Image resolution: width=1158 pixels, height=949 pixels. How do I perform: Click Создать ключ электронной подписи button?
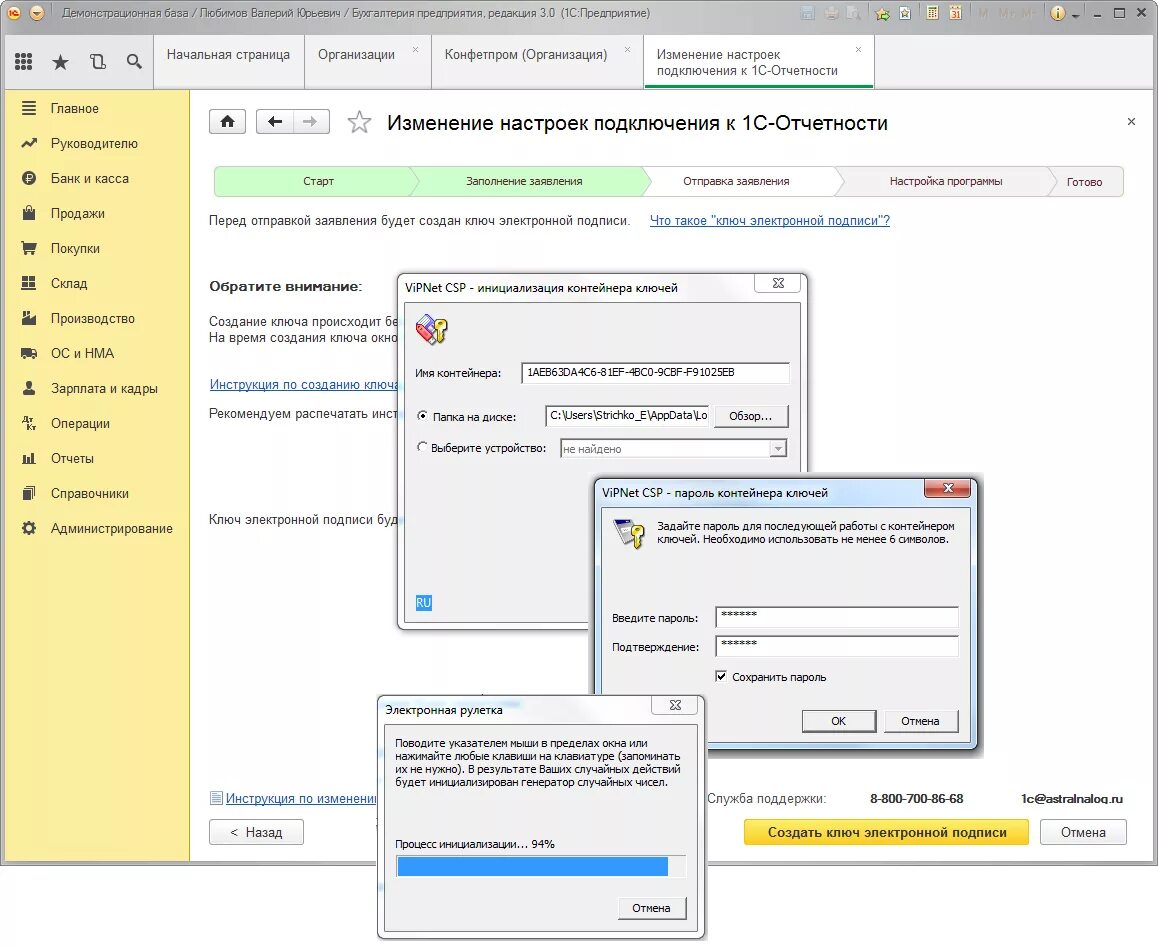point(886,832)
